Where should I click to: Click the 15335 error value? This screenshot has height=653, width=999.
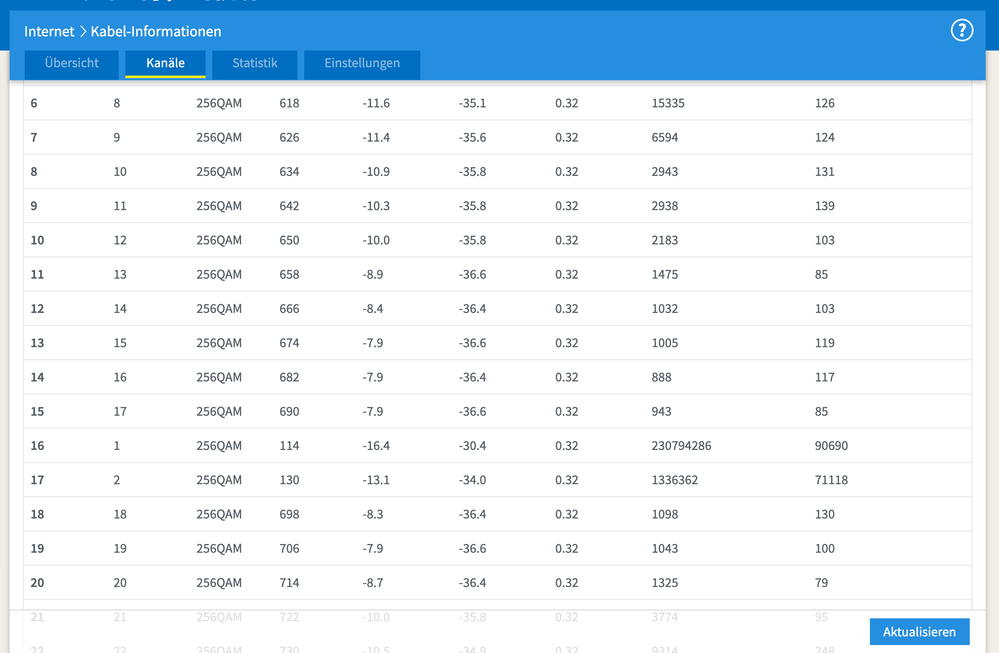click(668, 103)
